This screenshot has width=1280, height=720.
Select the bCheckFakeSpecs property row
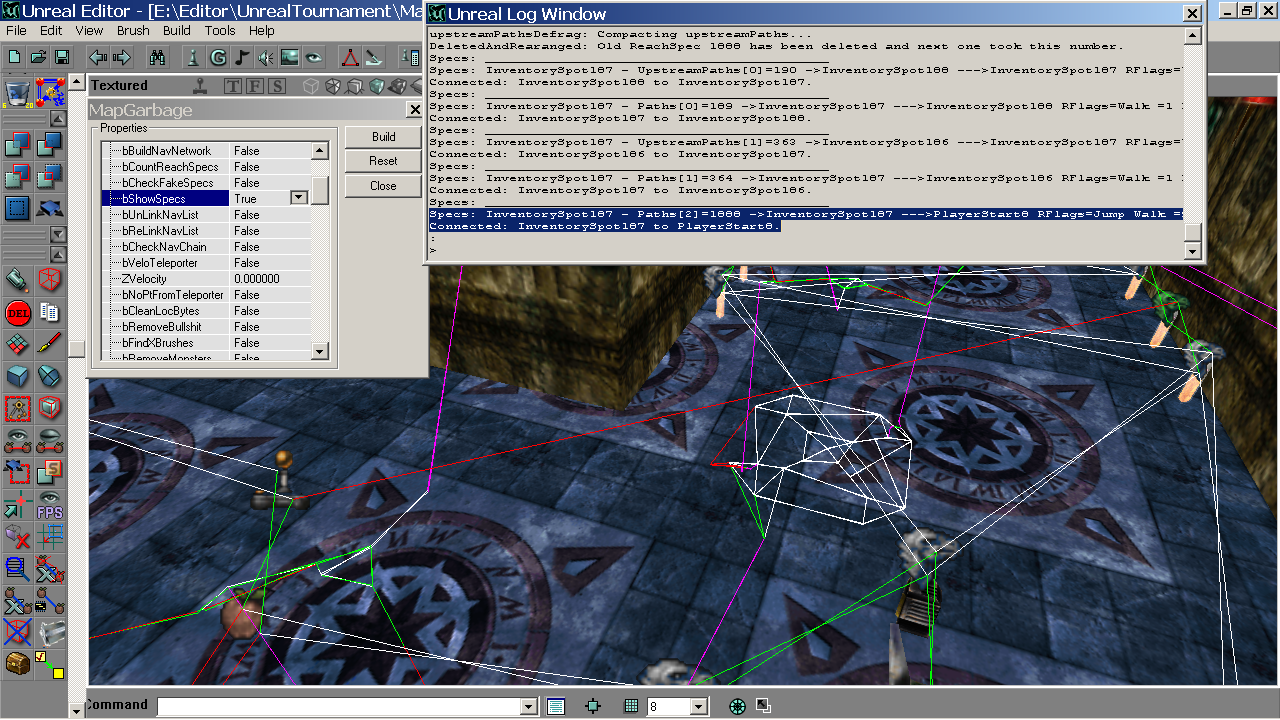click(206, 183)
